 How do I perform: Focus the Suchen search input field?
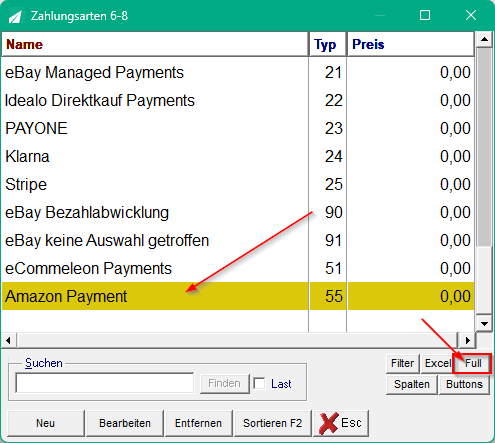[104, 383]
